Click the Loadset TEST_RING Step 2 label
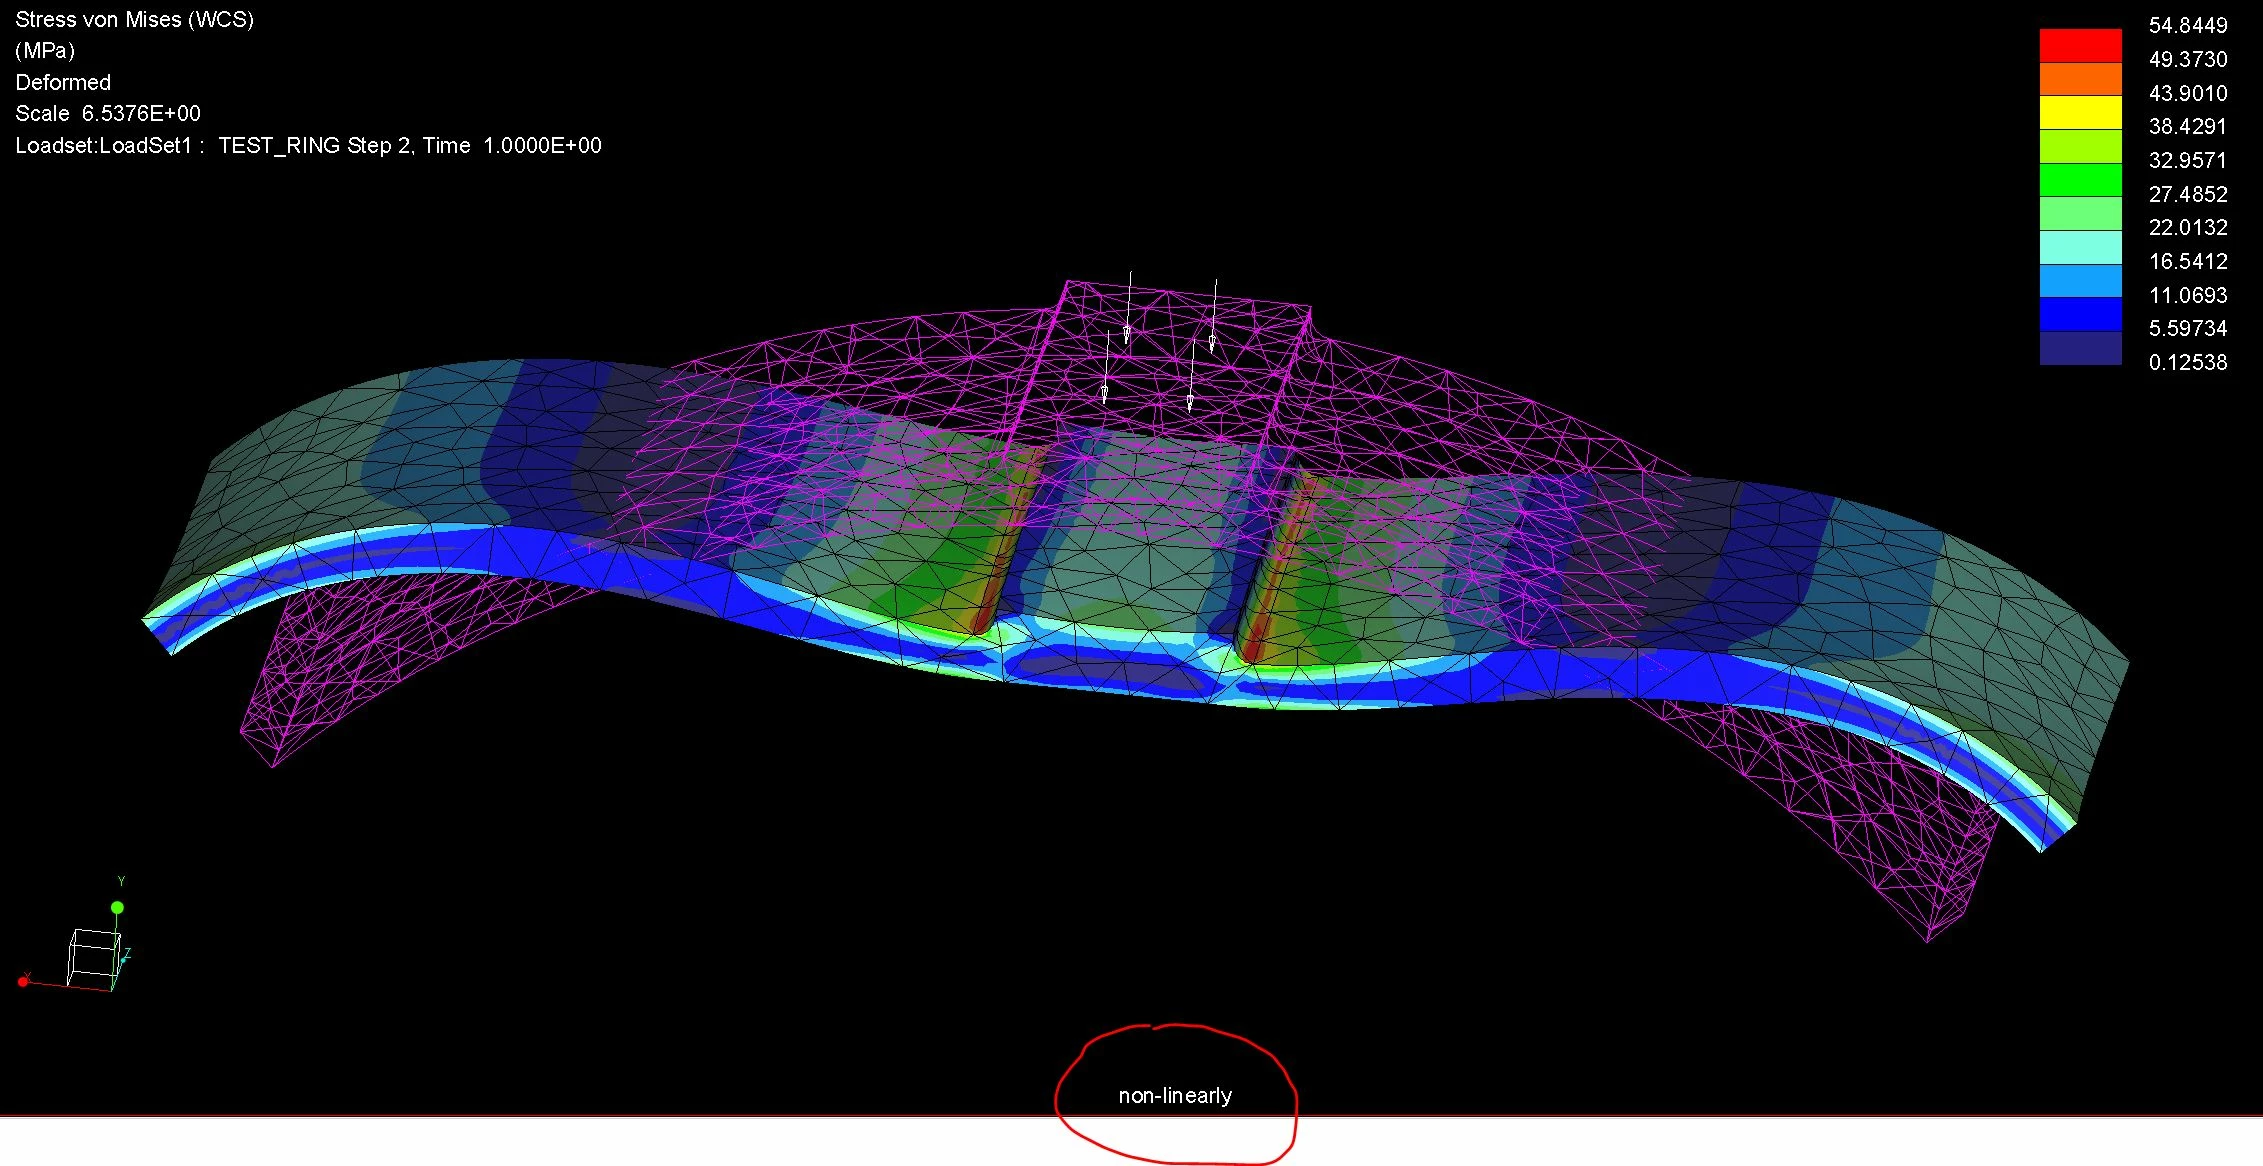The height and width of the screenshot is (1166, 2263). 308,146
